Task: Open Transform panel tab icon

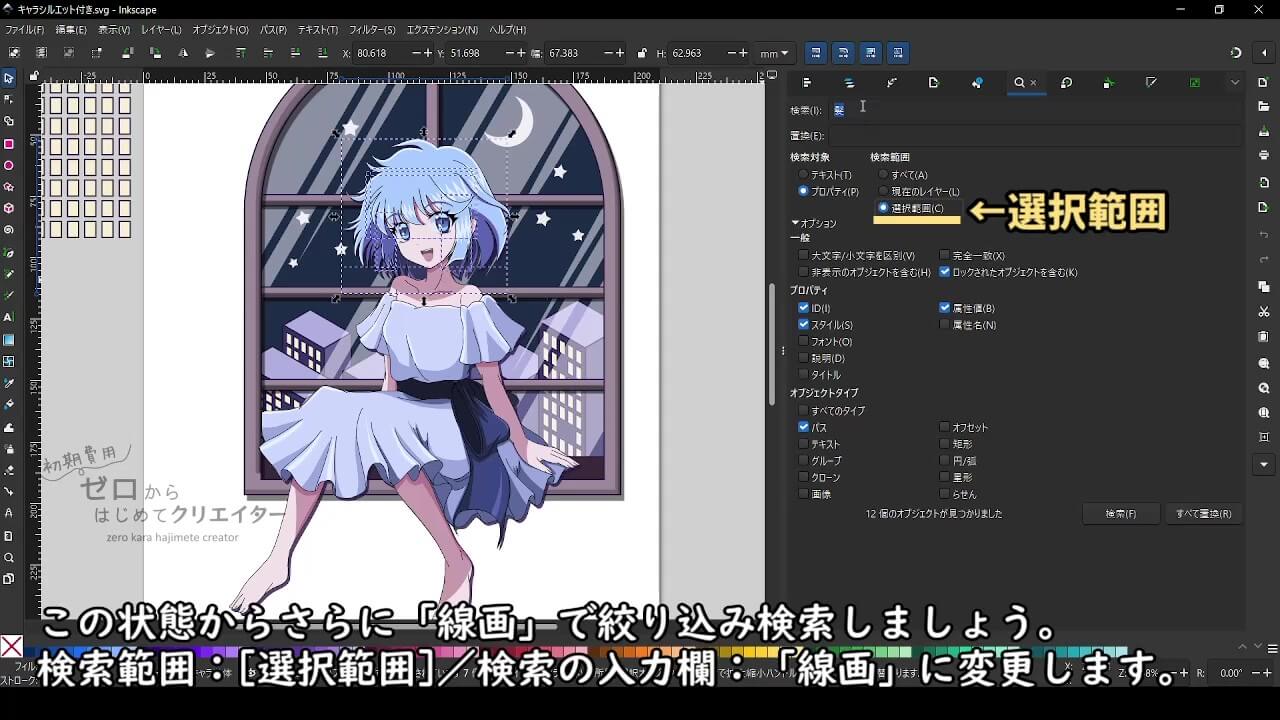Action: tap(1066, 83)
